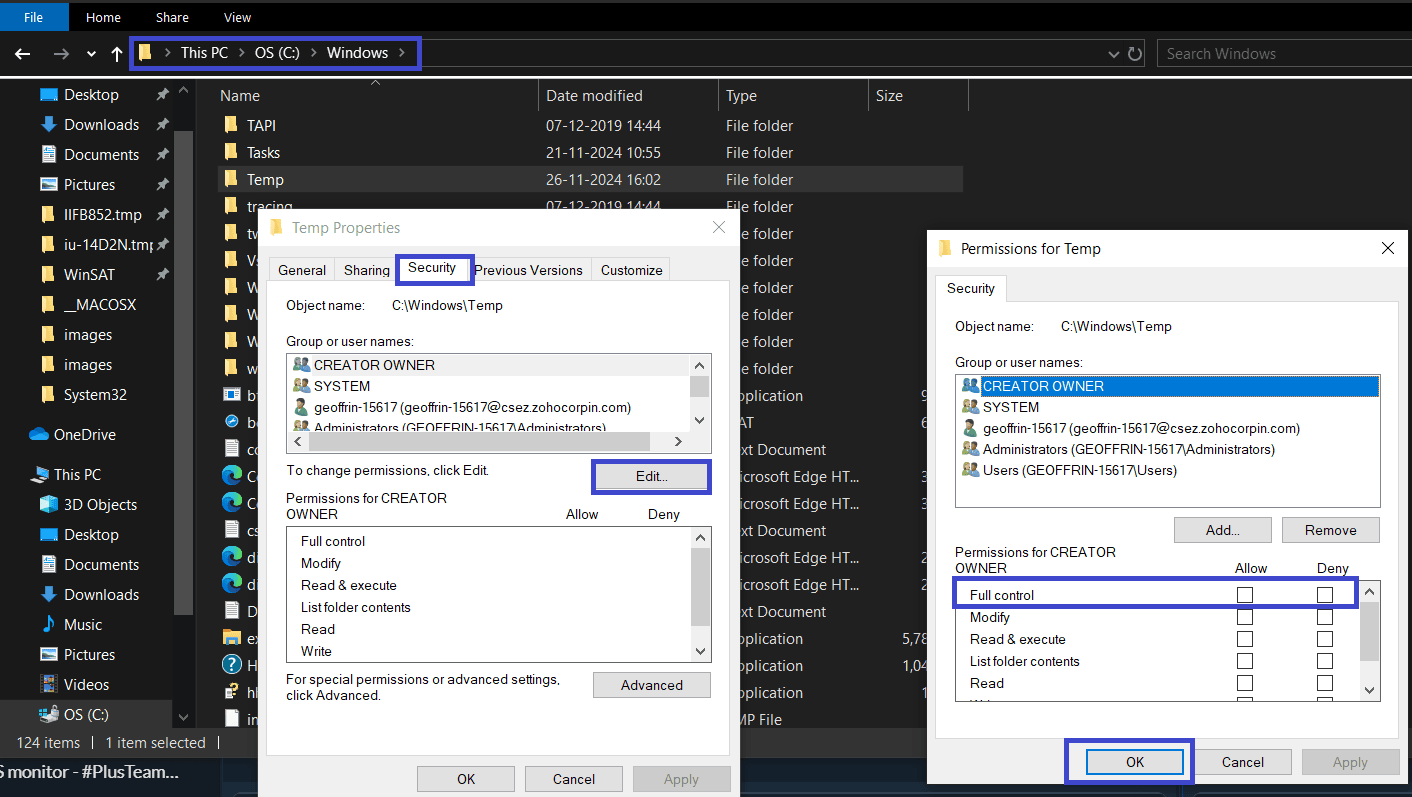
Task: Check Allow for Full control
Action: click(1245, 595)
